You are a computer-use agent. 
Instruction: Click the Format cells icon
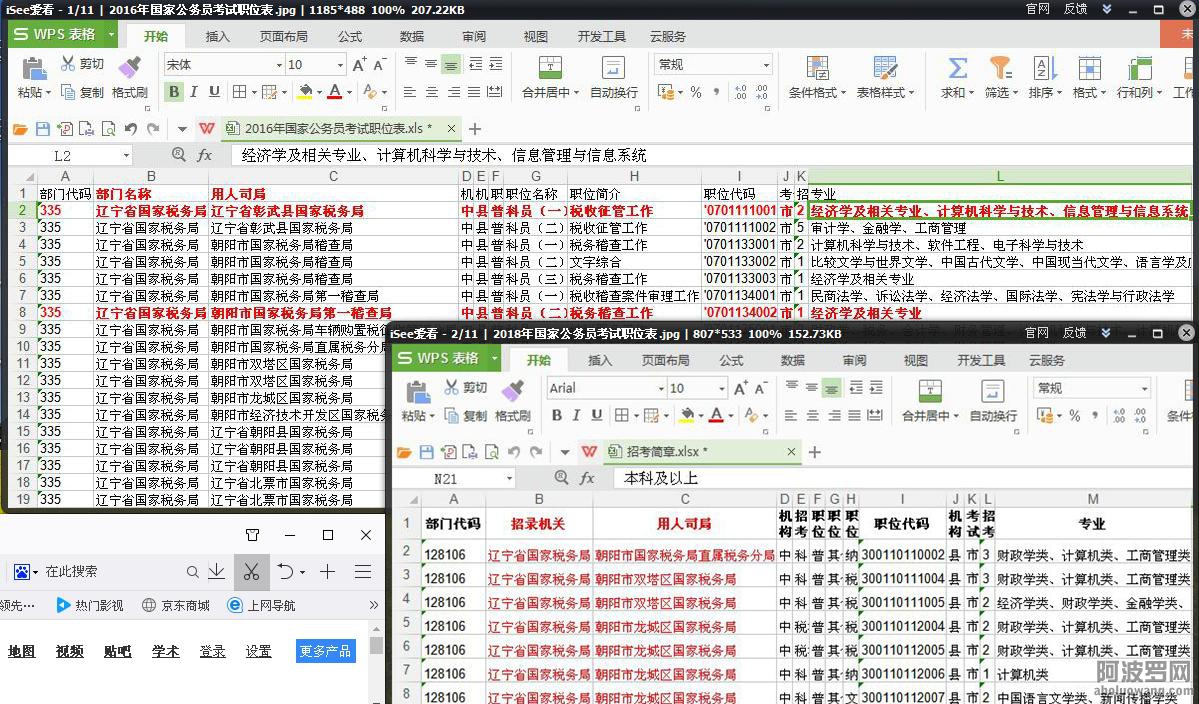point(1089,68)
